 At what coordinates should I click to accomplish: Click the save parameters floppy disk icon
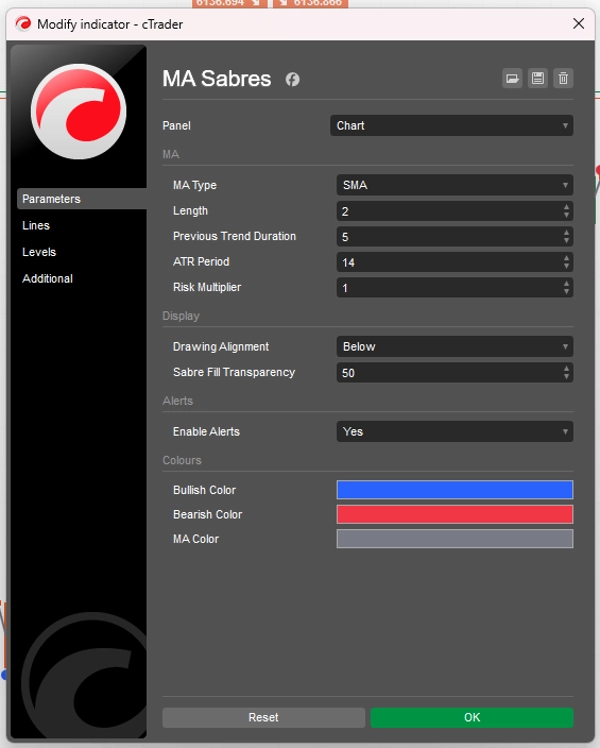[538, 78]
